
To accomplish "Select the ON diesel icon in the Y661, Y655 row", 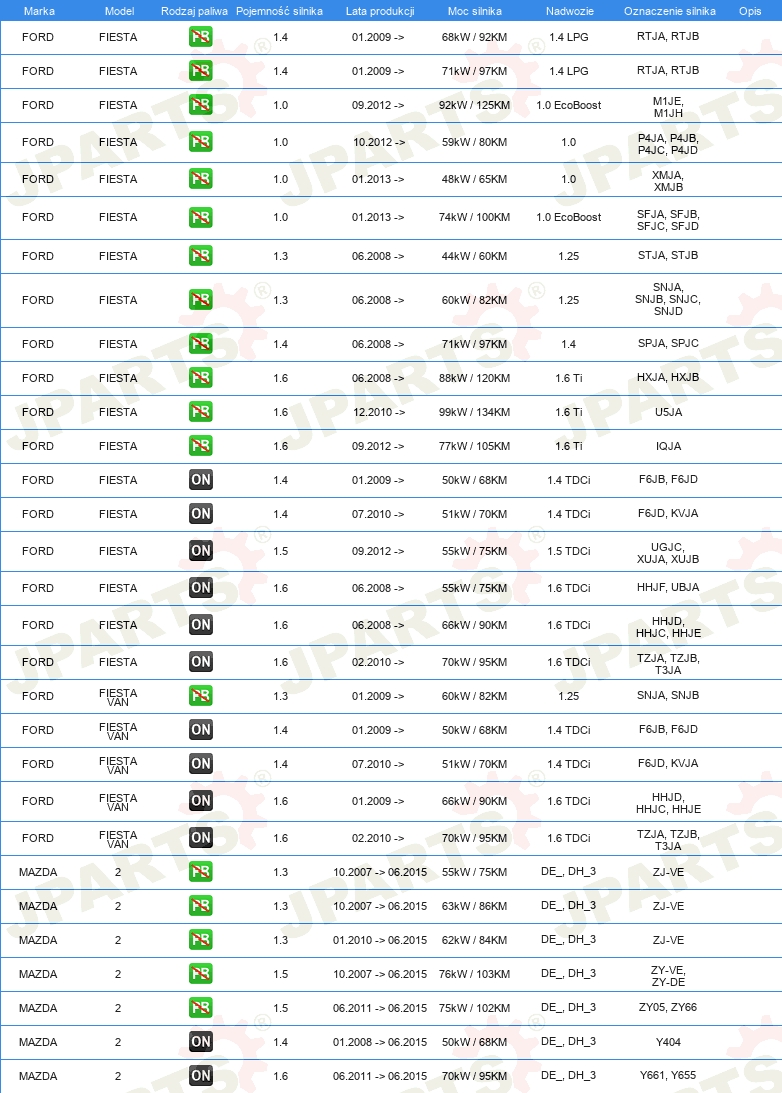I will point(201,1076).
